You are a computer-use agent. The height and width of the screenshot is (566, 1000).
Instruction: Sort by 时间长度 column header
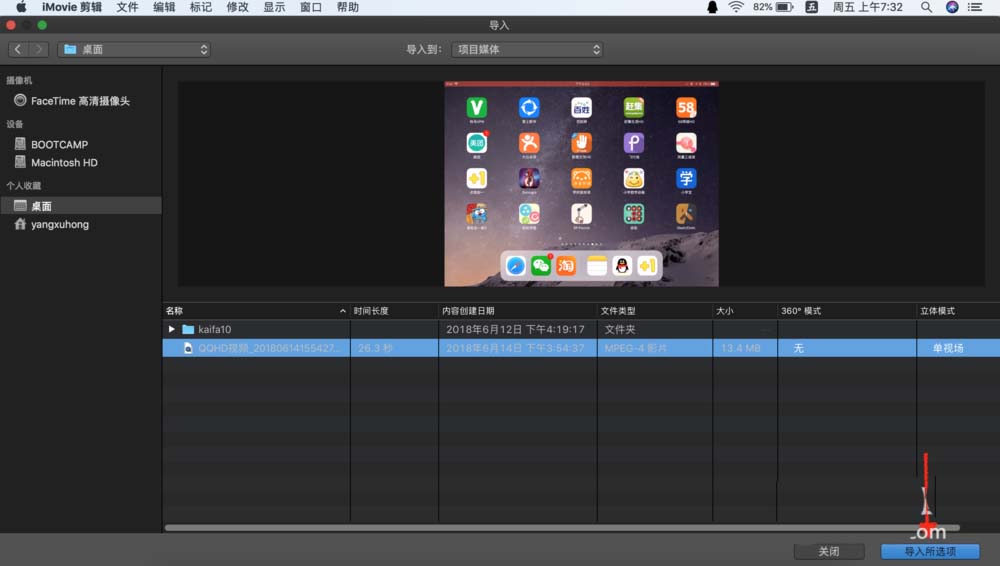[x=371, y=311]
